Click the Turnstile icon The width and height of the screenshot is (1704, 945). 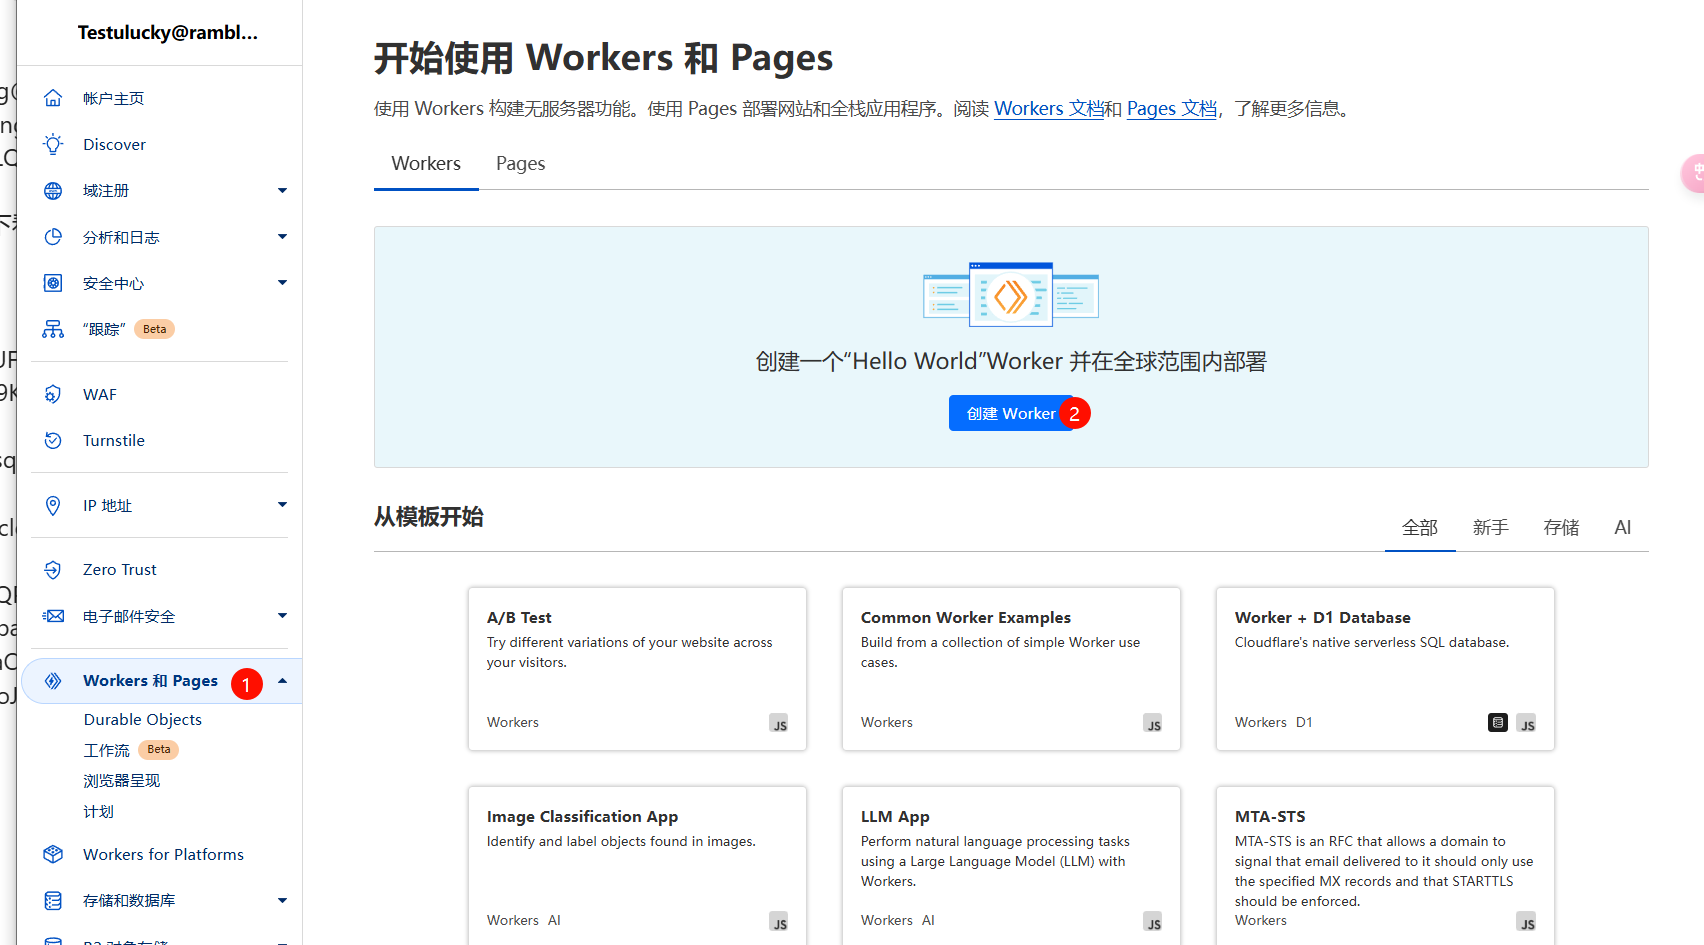(53, 440)
